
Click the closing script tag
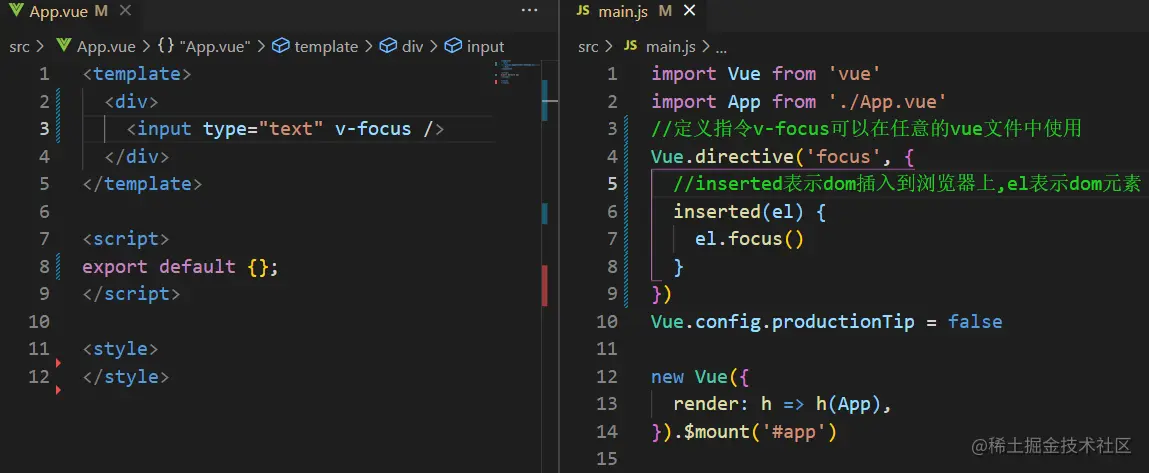point(131,294)
